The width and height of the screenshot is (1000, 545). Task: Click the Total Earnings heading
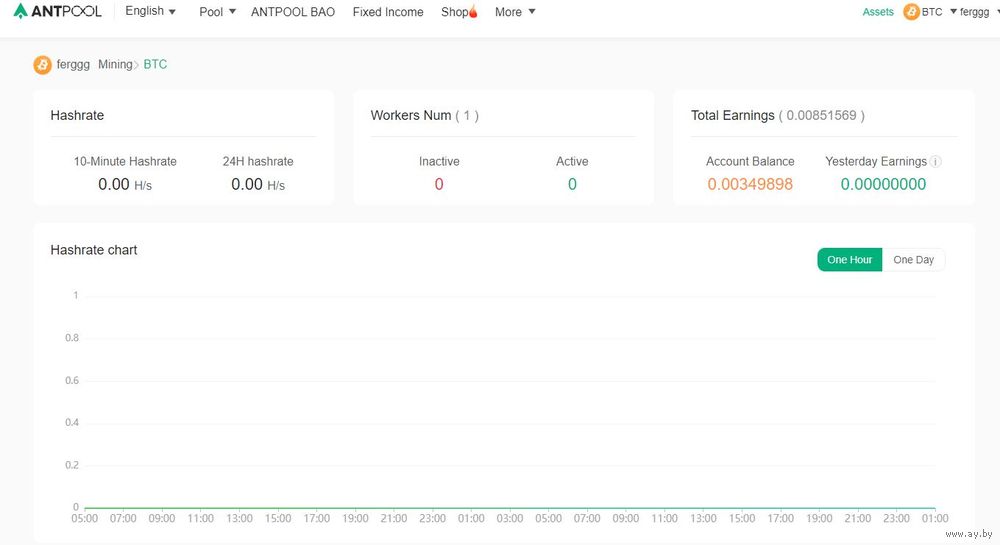[732, 115]
